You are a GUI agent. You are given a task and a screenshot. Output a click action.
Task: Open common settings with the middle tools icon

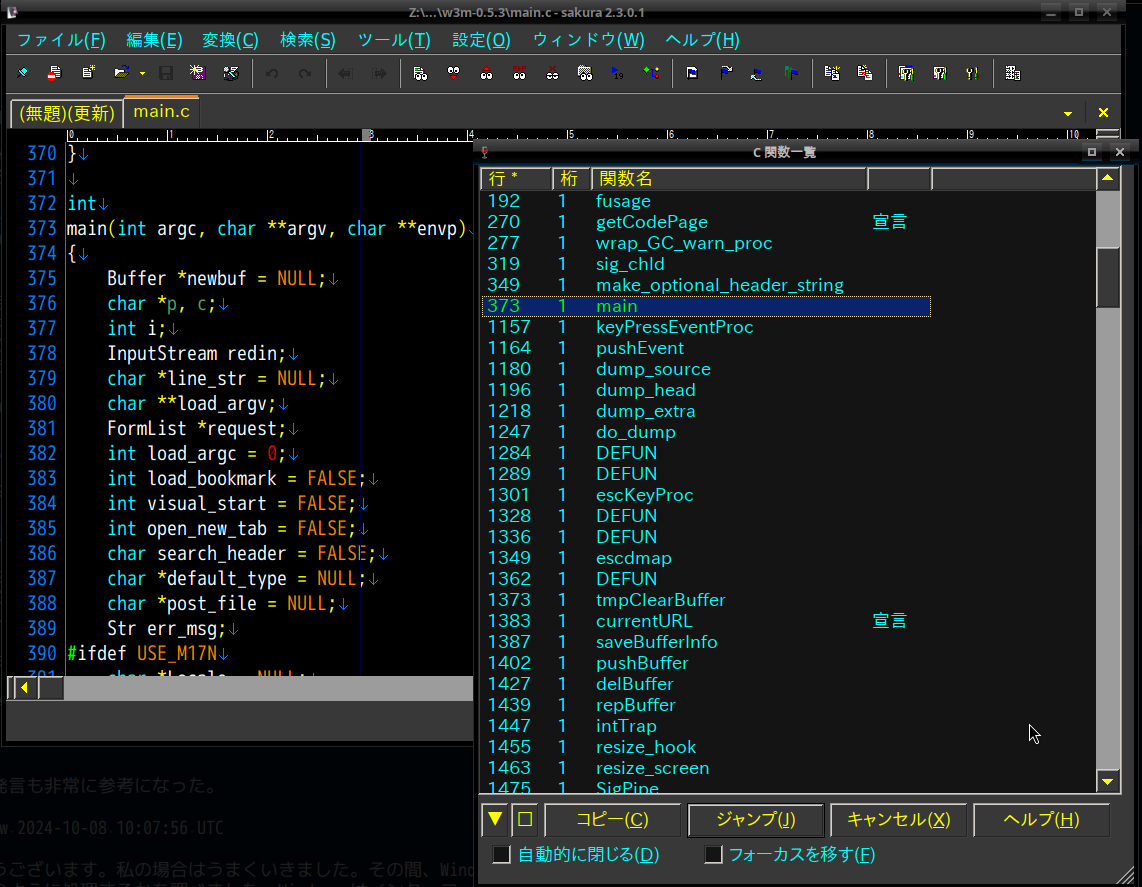[x=940, y=73]
